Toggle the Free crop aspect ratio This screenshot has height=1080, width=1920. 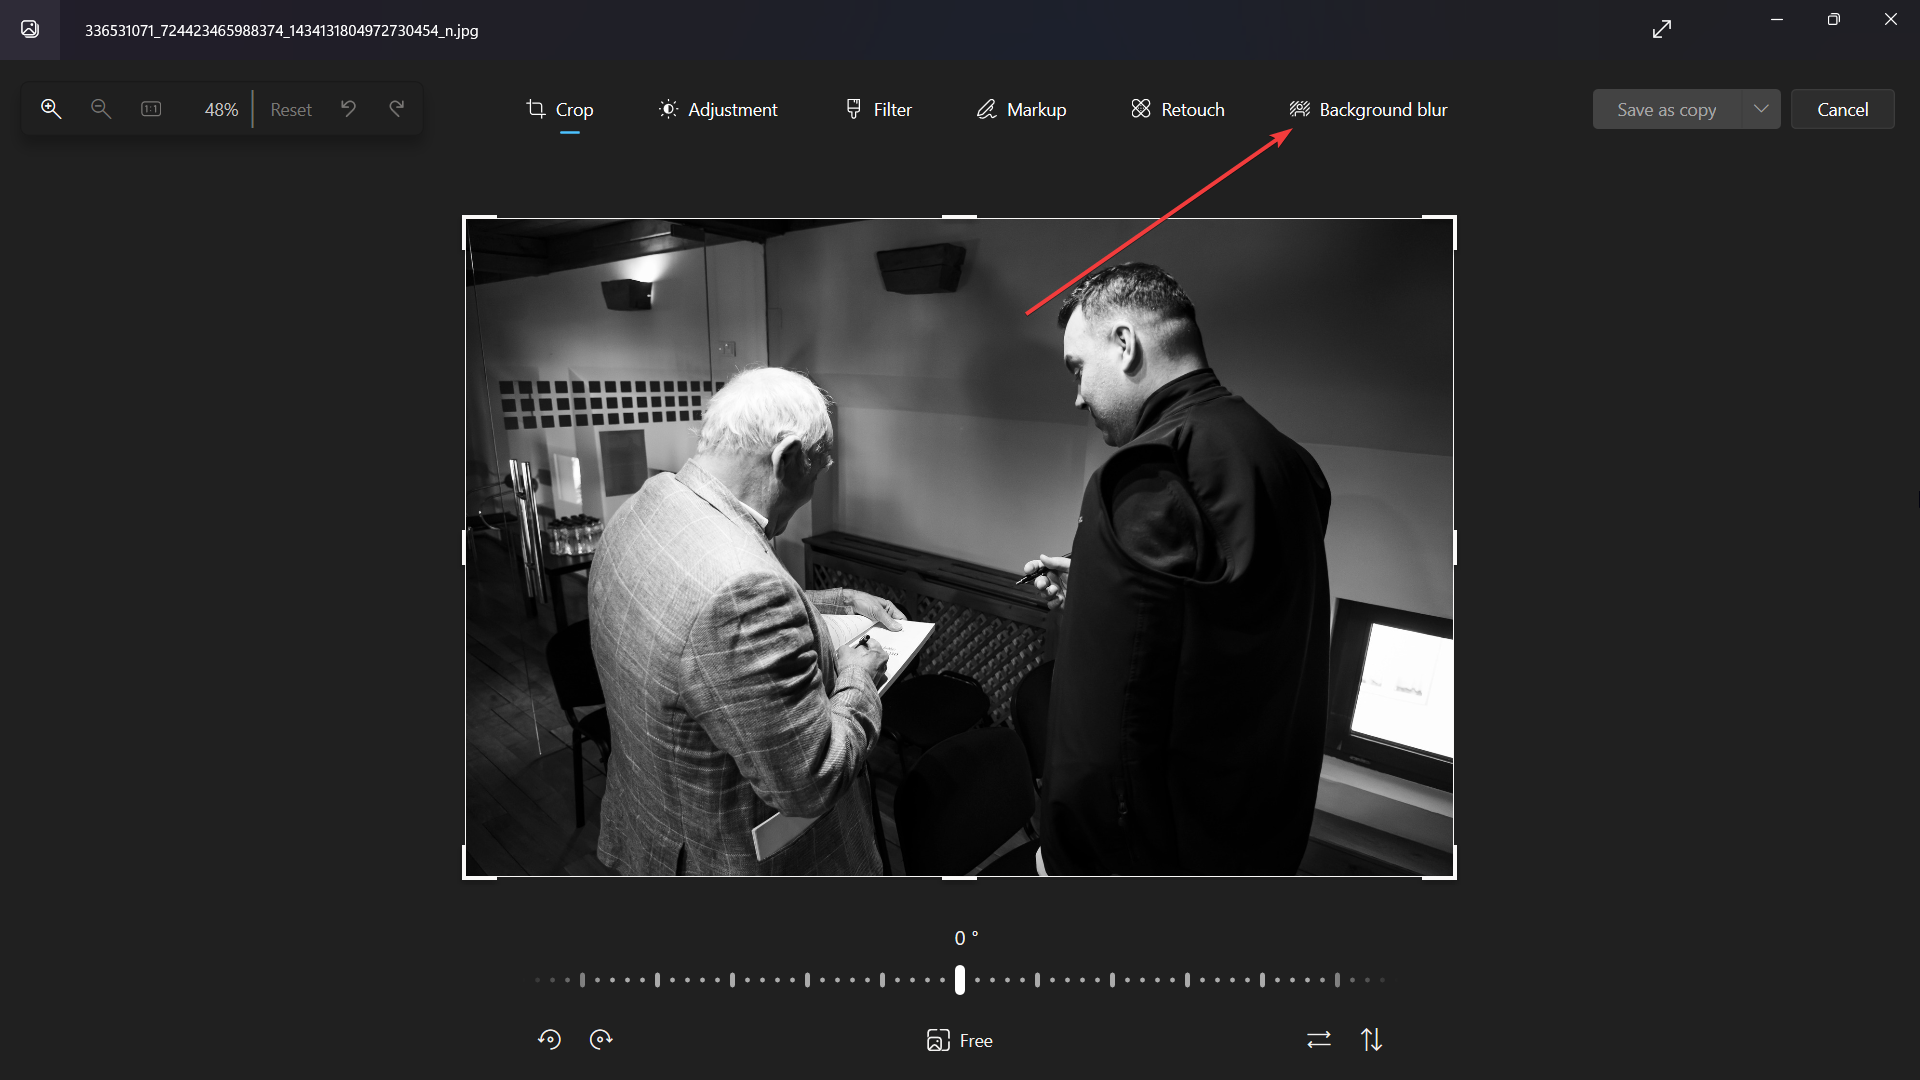[959, 1040]
